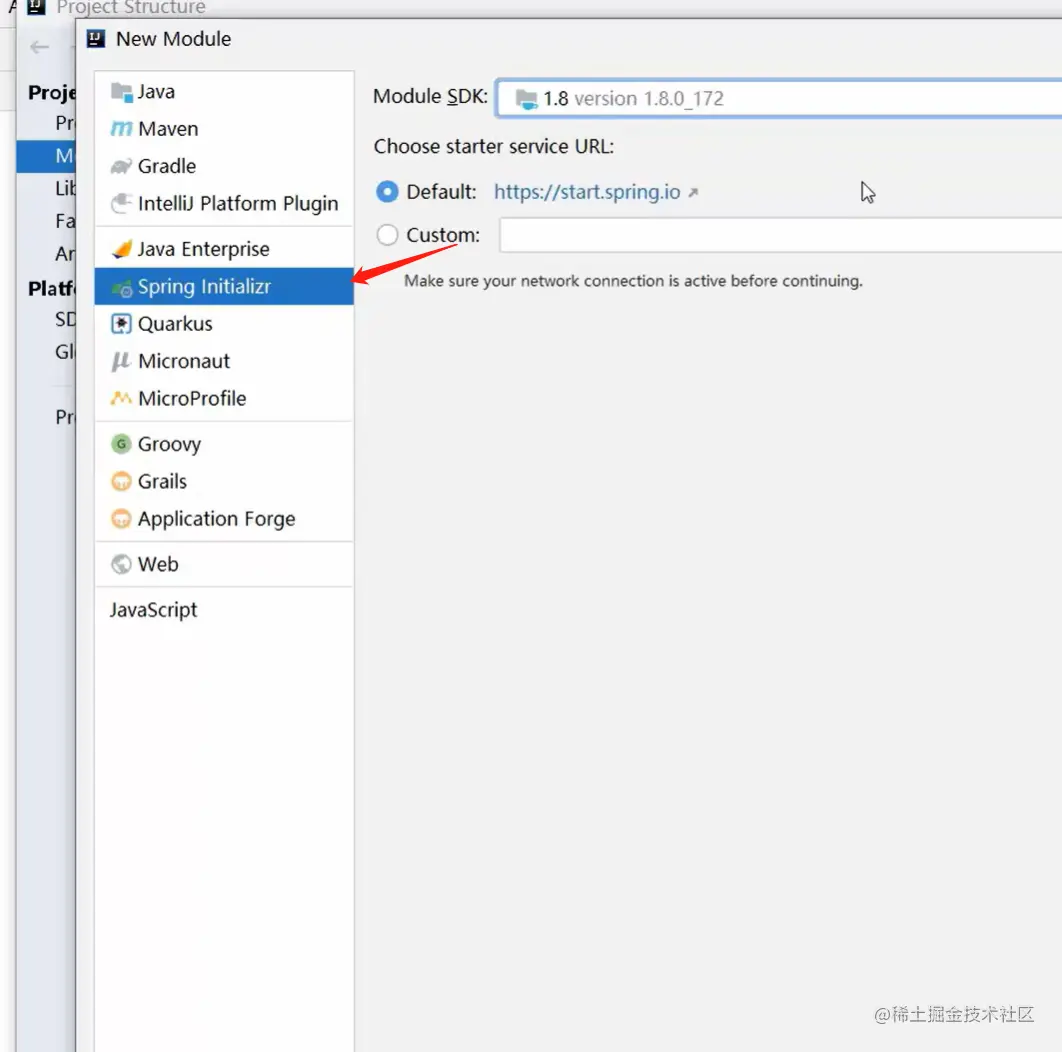This screenshot has height=1052, width=1062.
Task: Click the Java Enterprise icon
Action: pos(121,249)
